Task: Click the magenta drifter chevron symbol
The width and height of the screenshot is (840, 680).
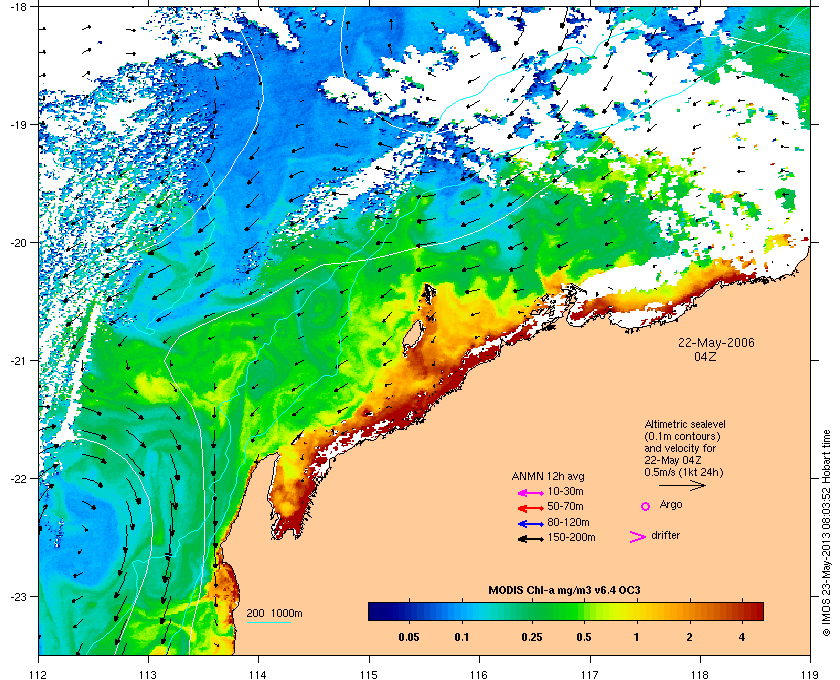Action: (x=638, y=537)
